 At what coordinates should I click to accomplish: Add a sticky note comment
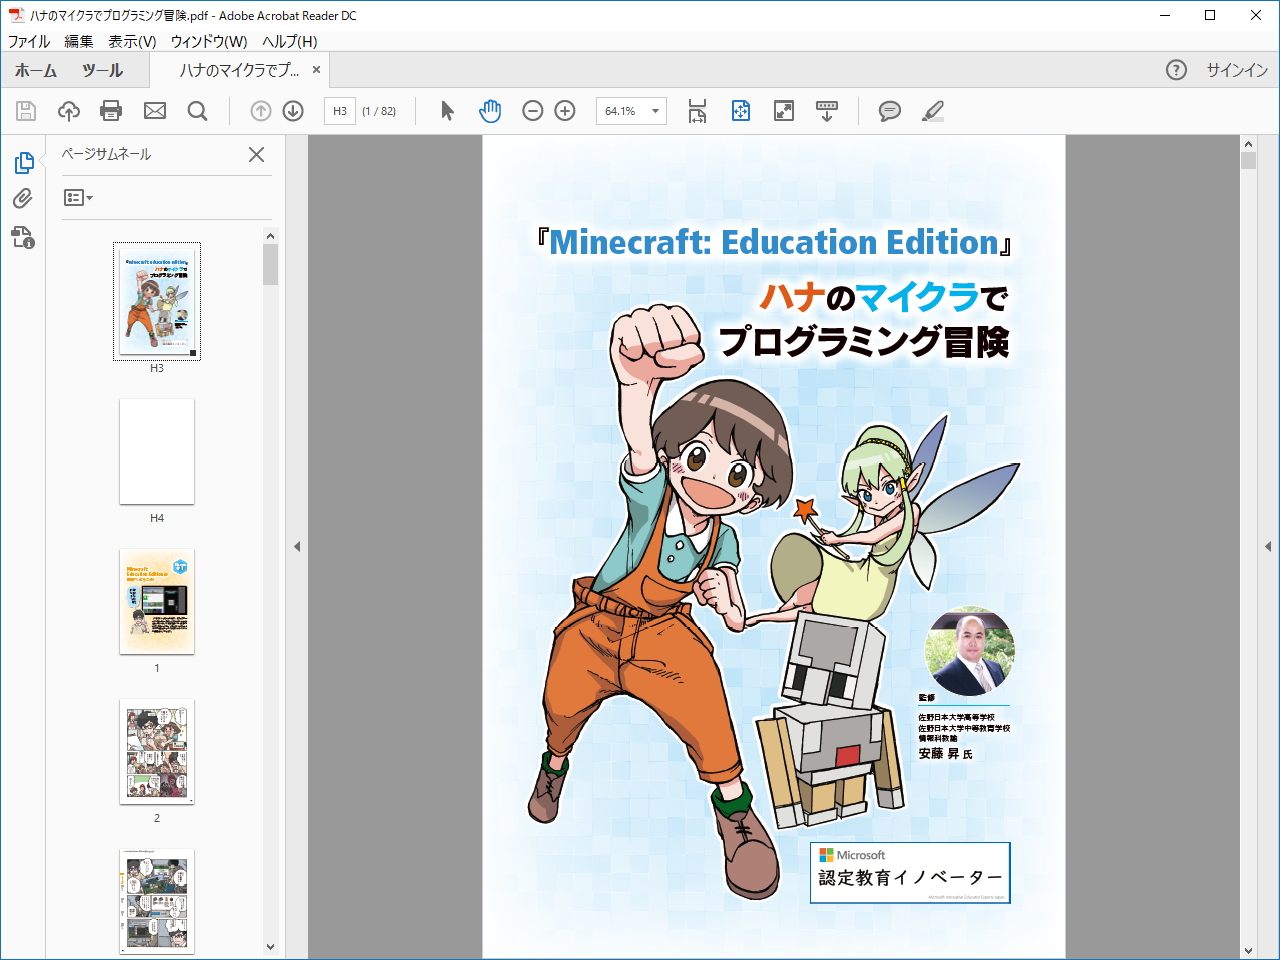[889, 111]
